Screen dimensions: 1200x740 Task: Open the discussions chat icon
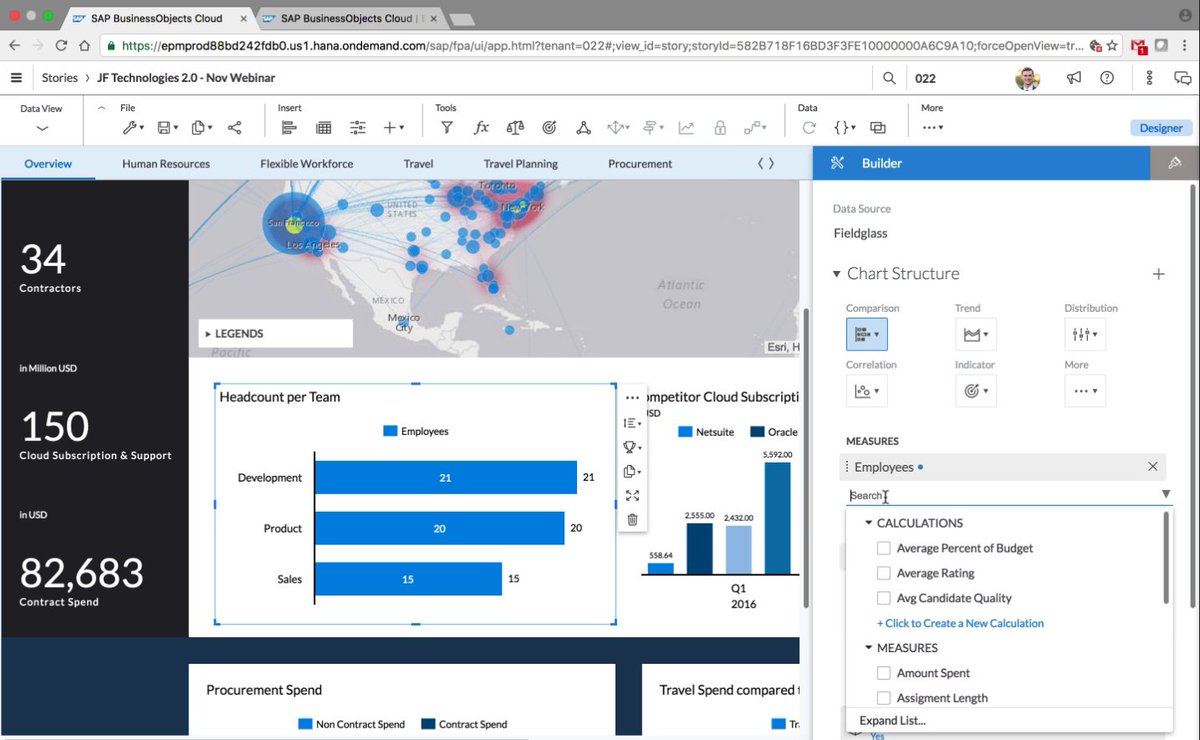click(x=1182, y=78)
